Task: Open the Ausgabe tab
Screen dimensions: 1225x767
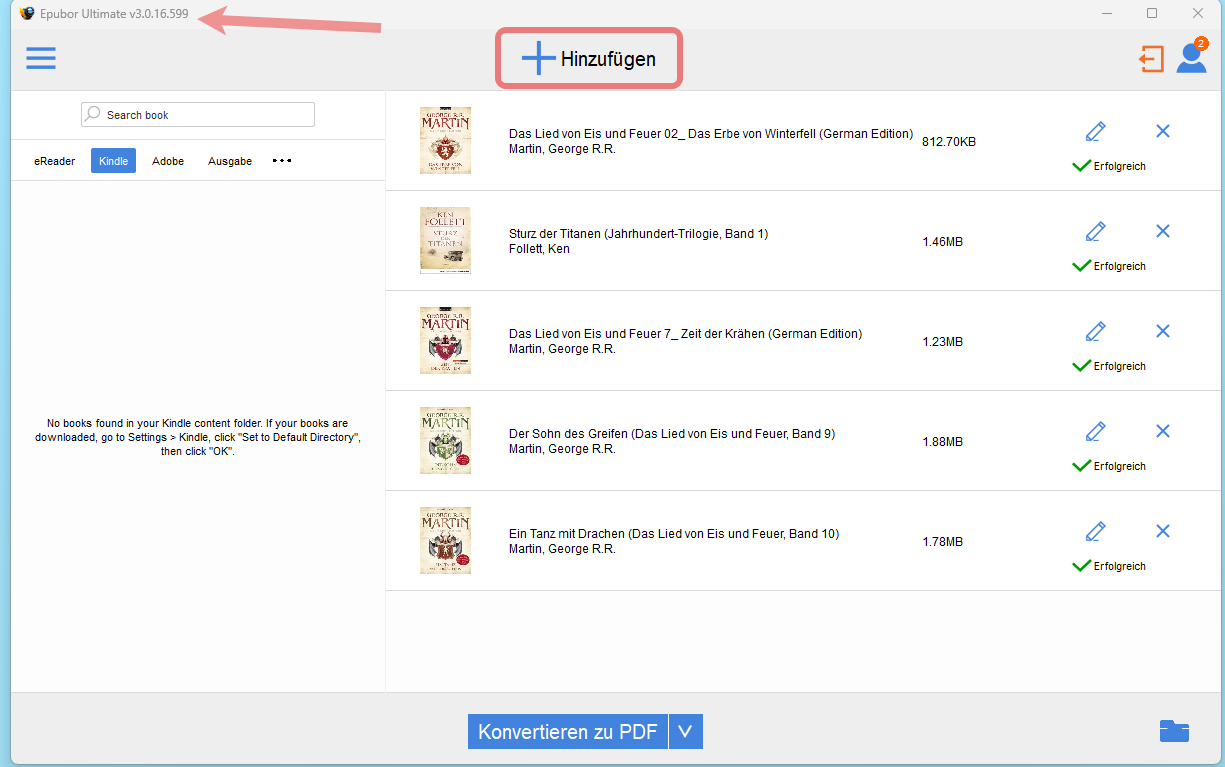Action: 230,161
